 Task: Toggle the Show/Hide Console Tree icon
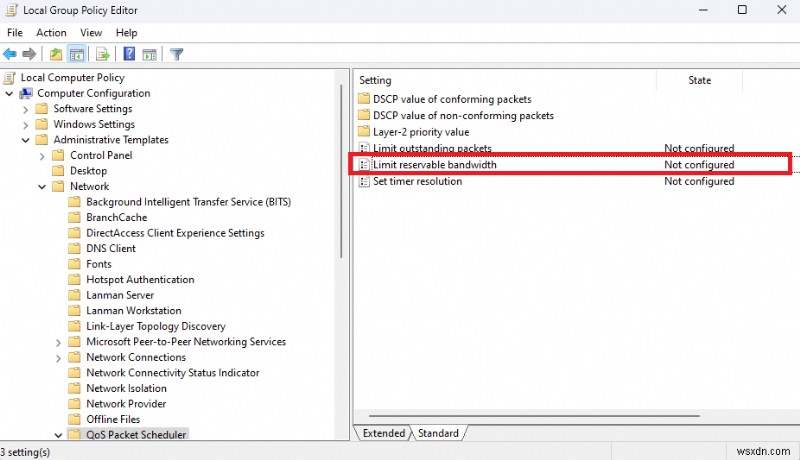[76, 54]
